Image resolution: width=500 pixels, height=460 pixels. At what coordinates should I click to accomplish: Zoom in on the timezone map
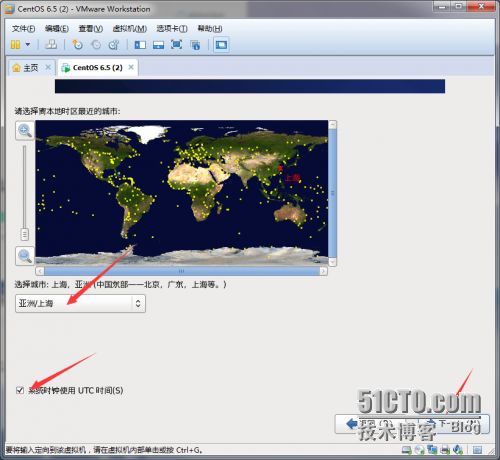click(25, 130)
